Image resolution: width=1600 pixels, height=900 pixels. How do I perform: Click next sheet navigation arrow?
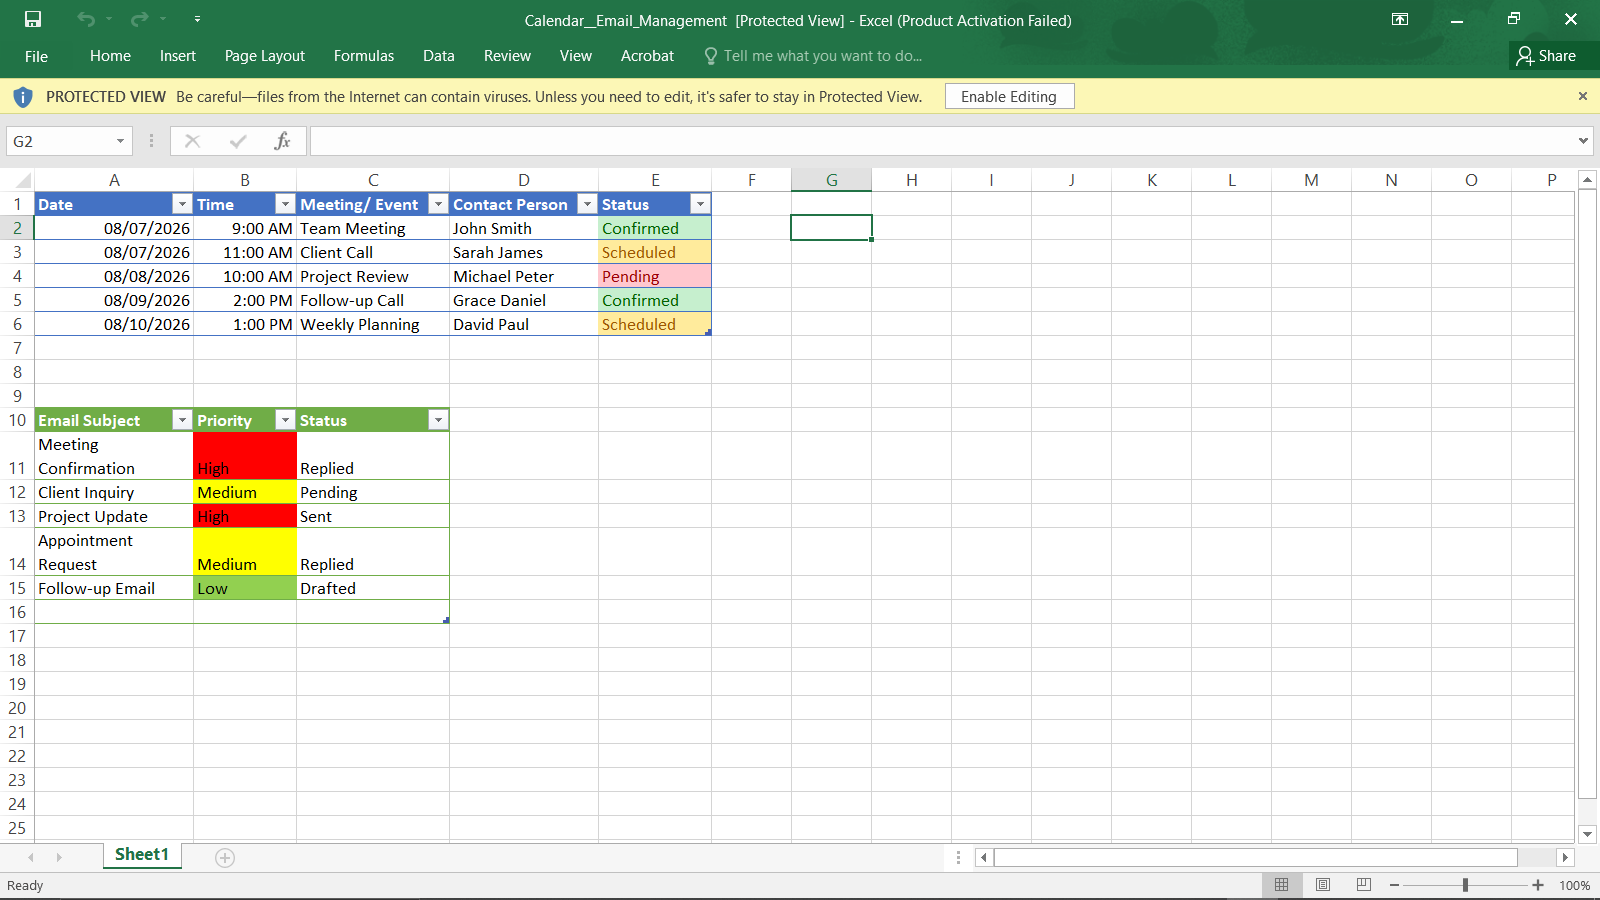[59, 858]
